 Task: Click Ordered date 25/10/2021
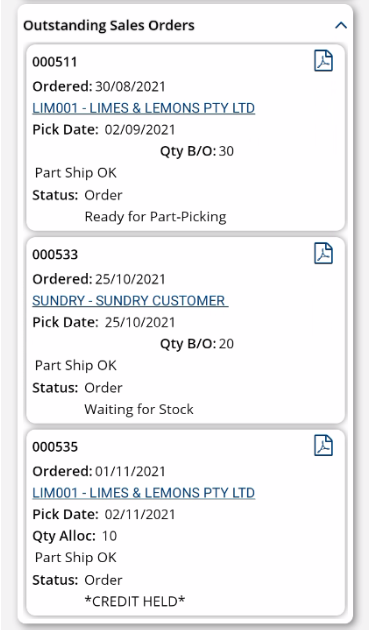(x=130, y=279)
